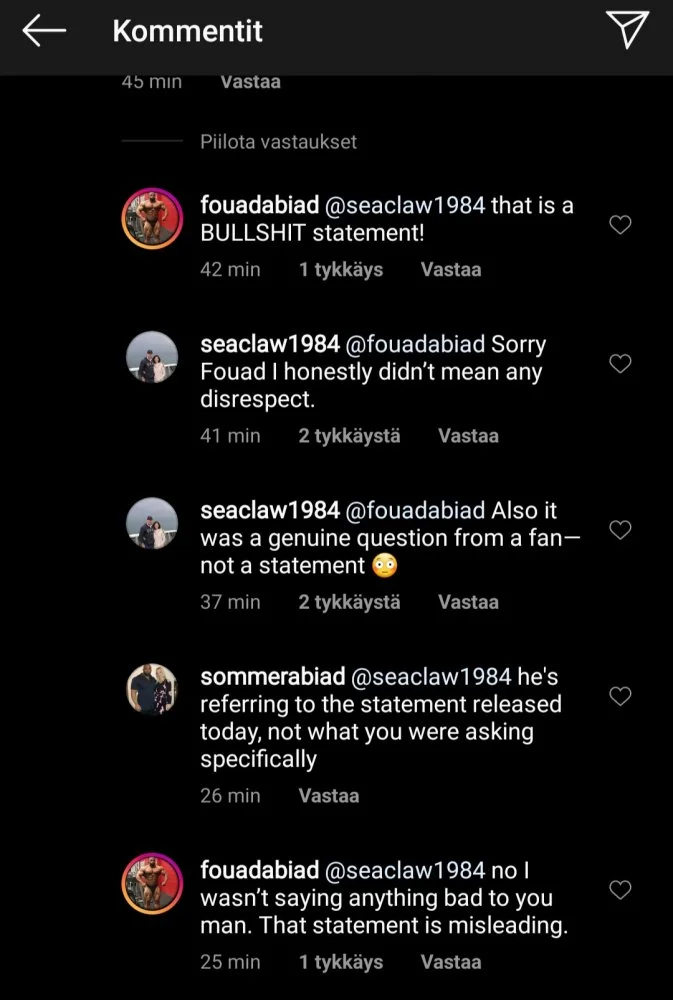Open the direct share paper-plane icon
The width and height of the screenshot is (673, 1000).
628,31
